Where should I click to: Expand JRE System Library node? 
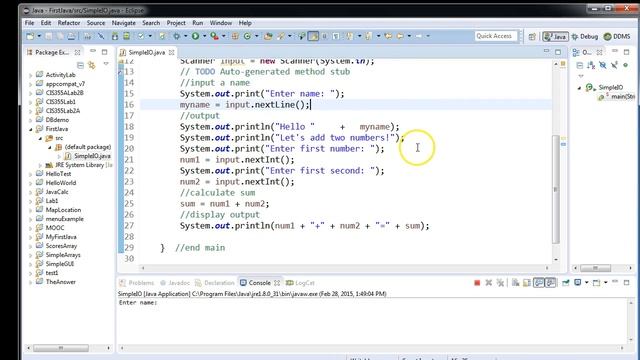tap(40, 165)
